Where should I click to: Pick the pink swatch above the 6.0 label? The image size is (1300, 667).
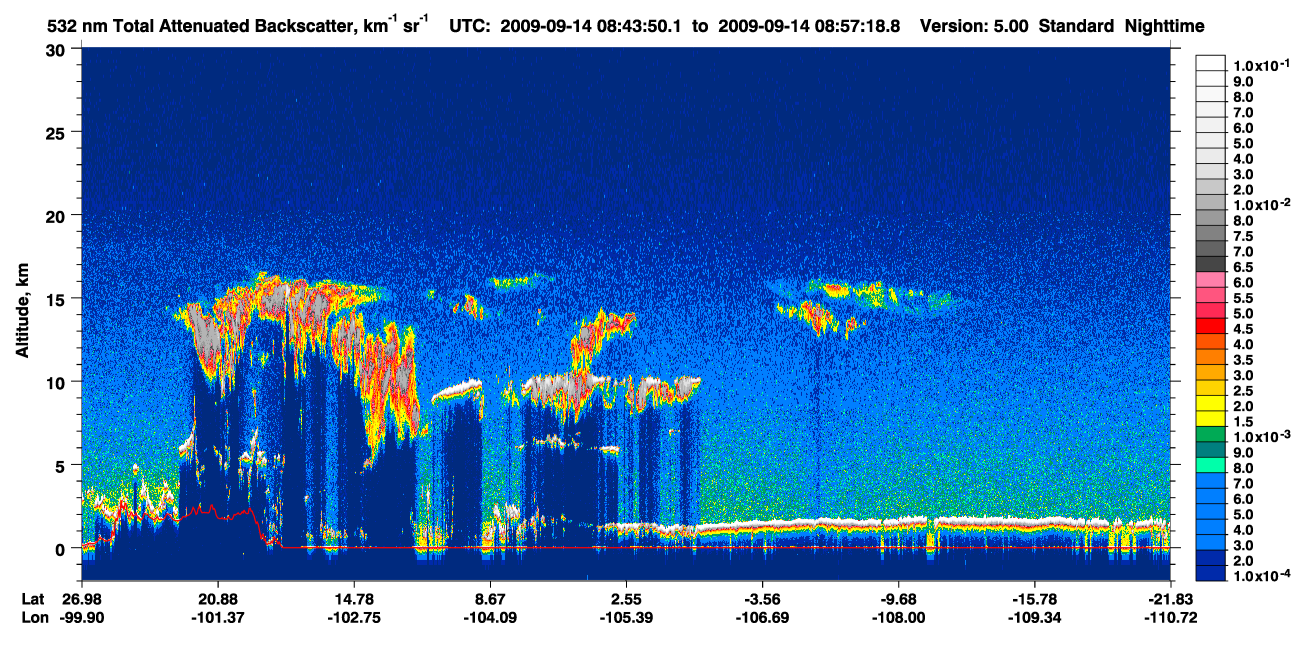tap(1211, 279)
